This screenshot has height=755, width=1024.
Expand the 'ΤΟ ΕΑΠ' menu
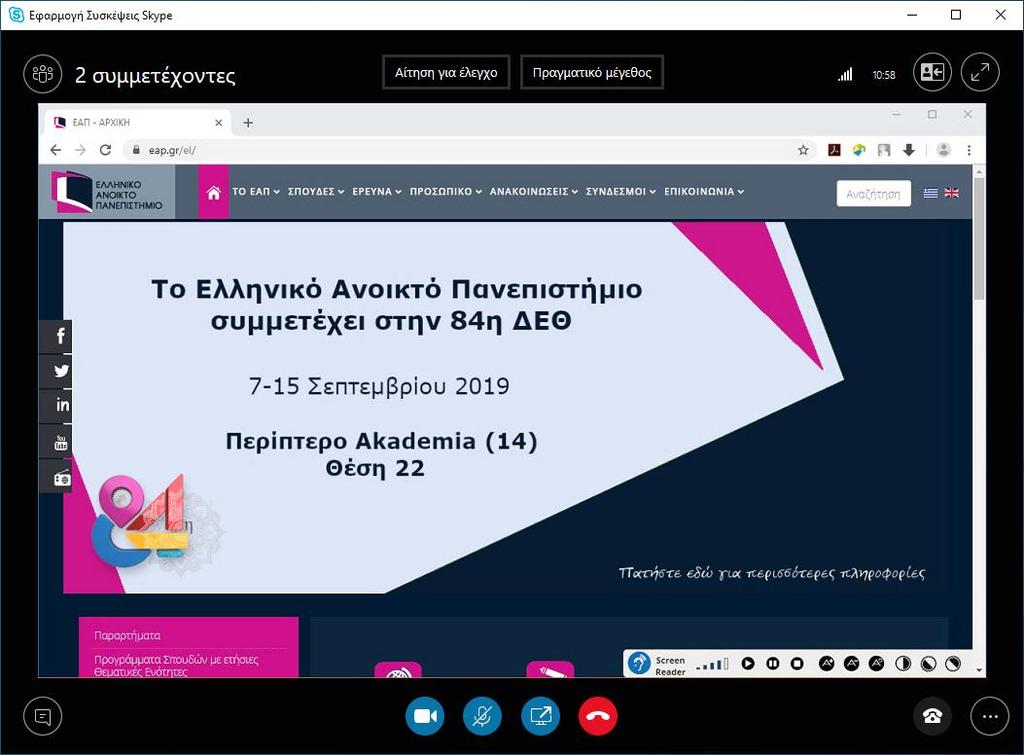(256, 191)
